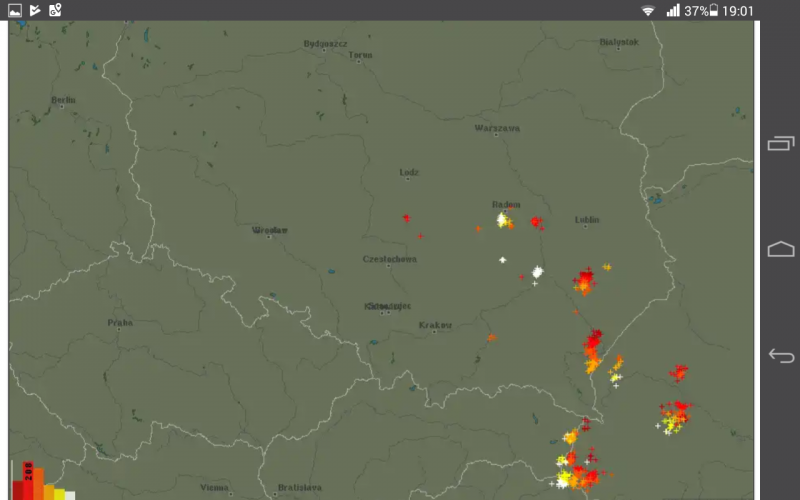Screen dimensions: 800x500
Task: Click the white bar in the strike legend
Action: tap(70, 495)
